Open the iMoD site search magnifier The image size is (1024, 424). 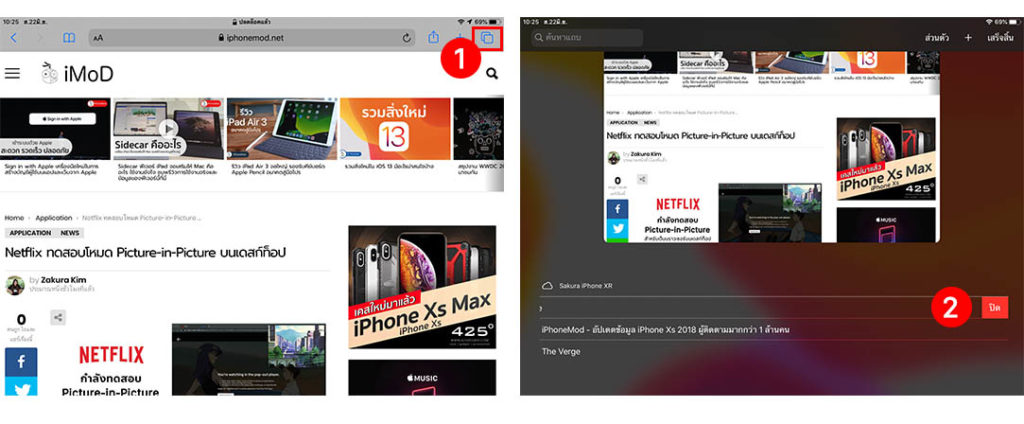click(x=492, y=74)
